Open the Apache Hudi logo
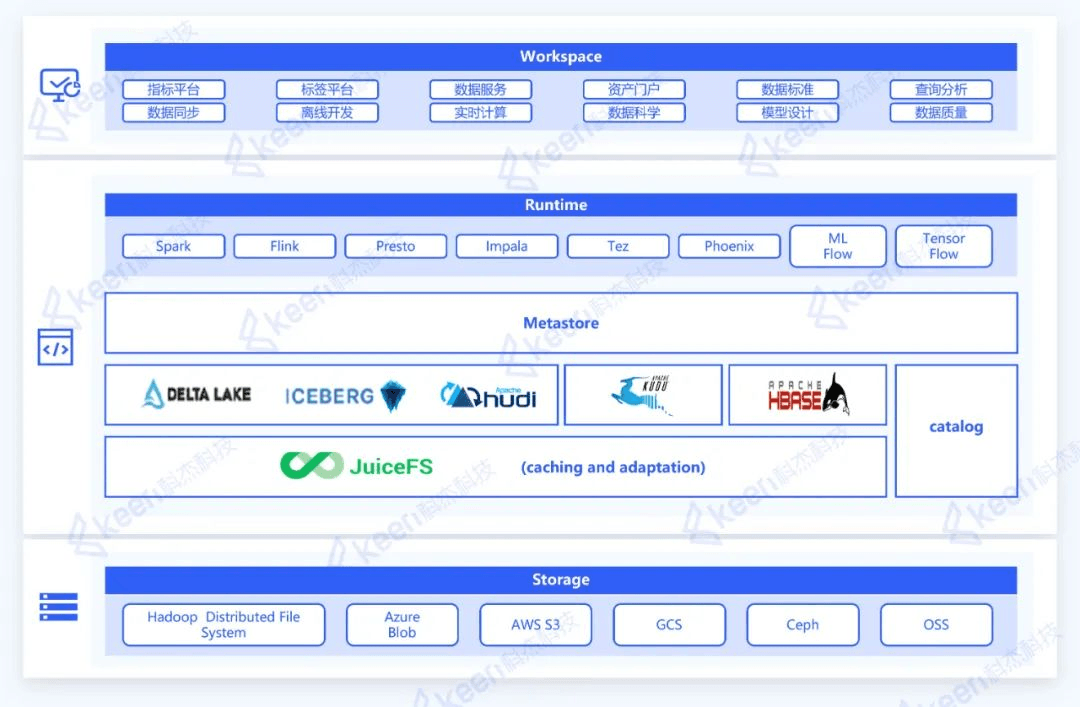 (x=488, y=396)
